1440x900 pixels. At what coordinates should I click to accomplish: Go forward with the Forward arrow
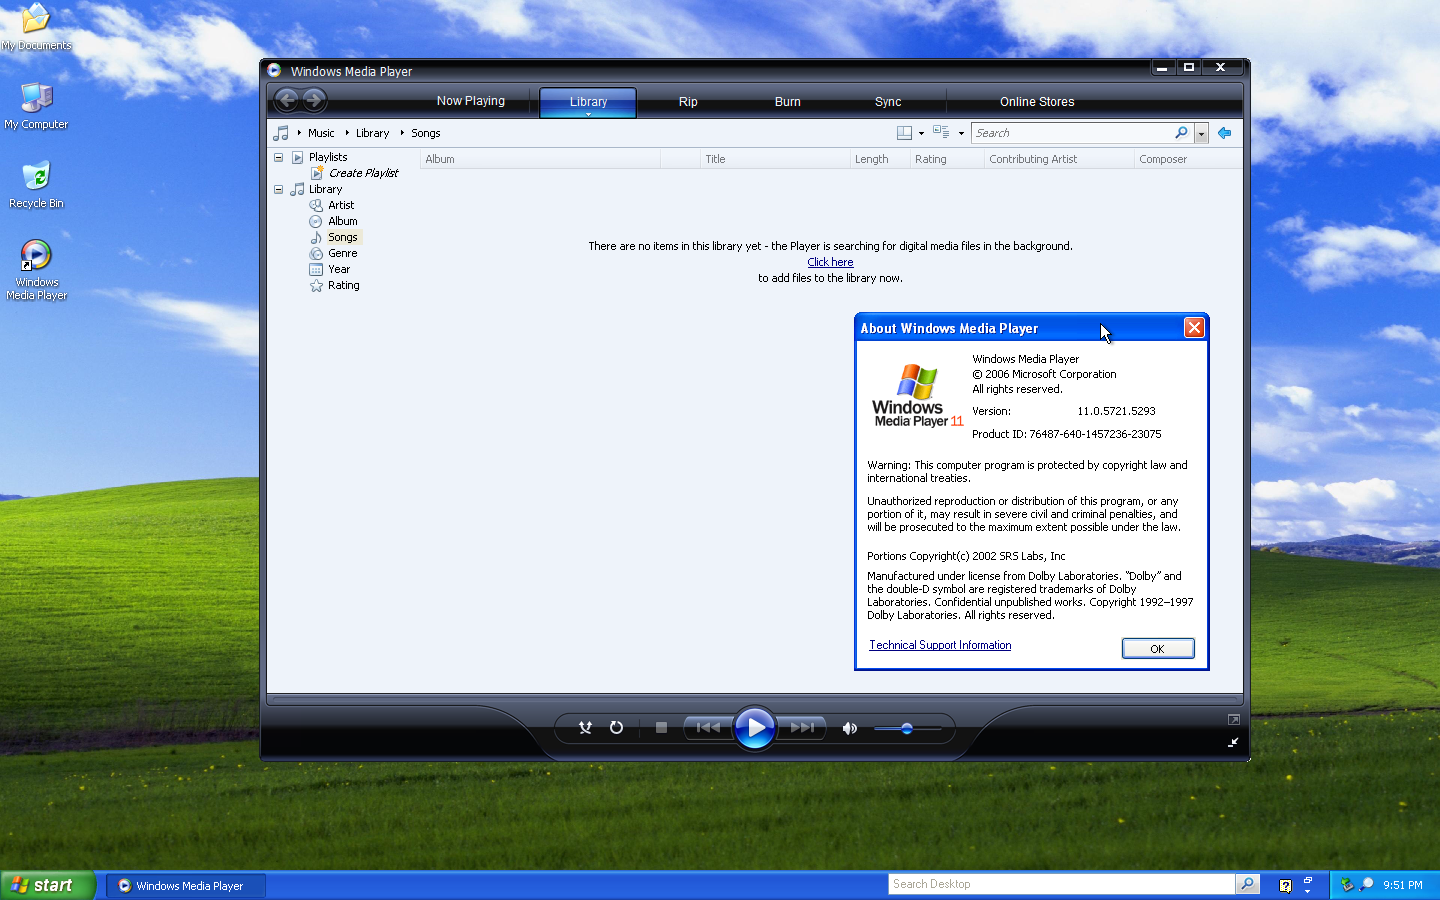(314, 100)
